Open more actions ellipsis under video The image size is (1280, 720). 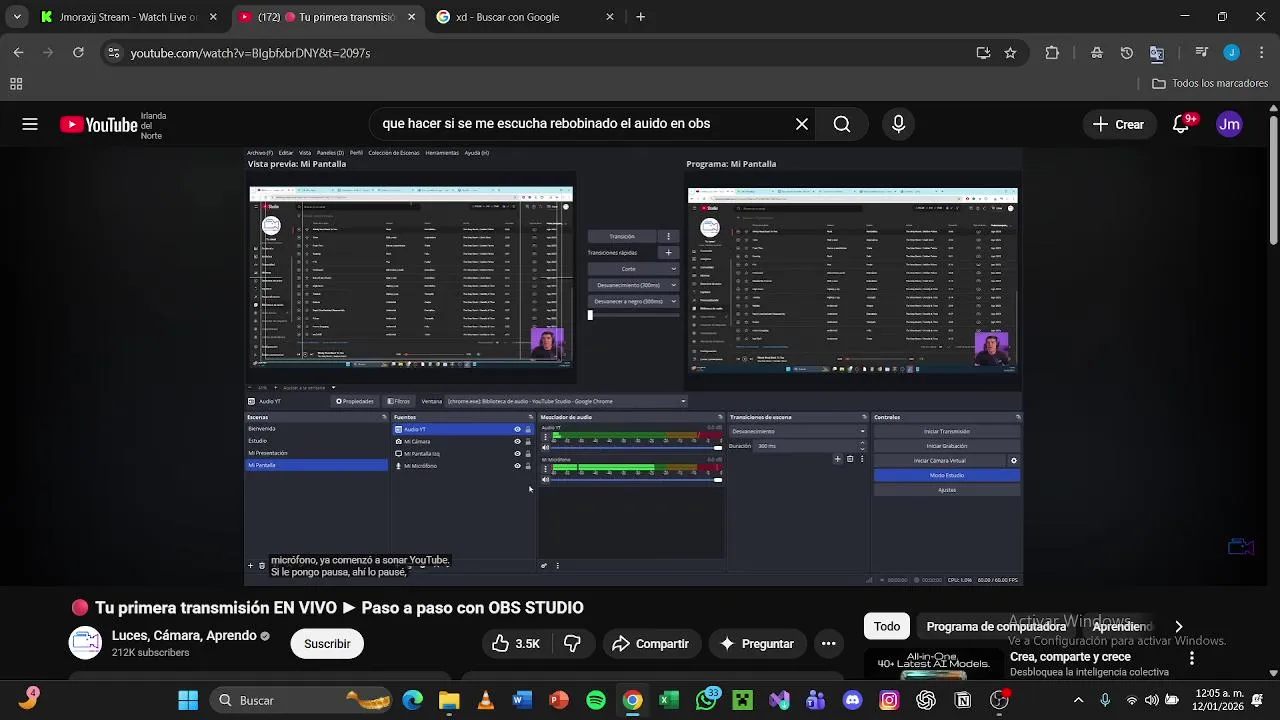pyautogui.click(x=828, y=644)
